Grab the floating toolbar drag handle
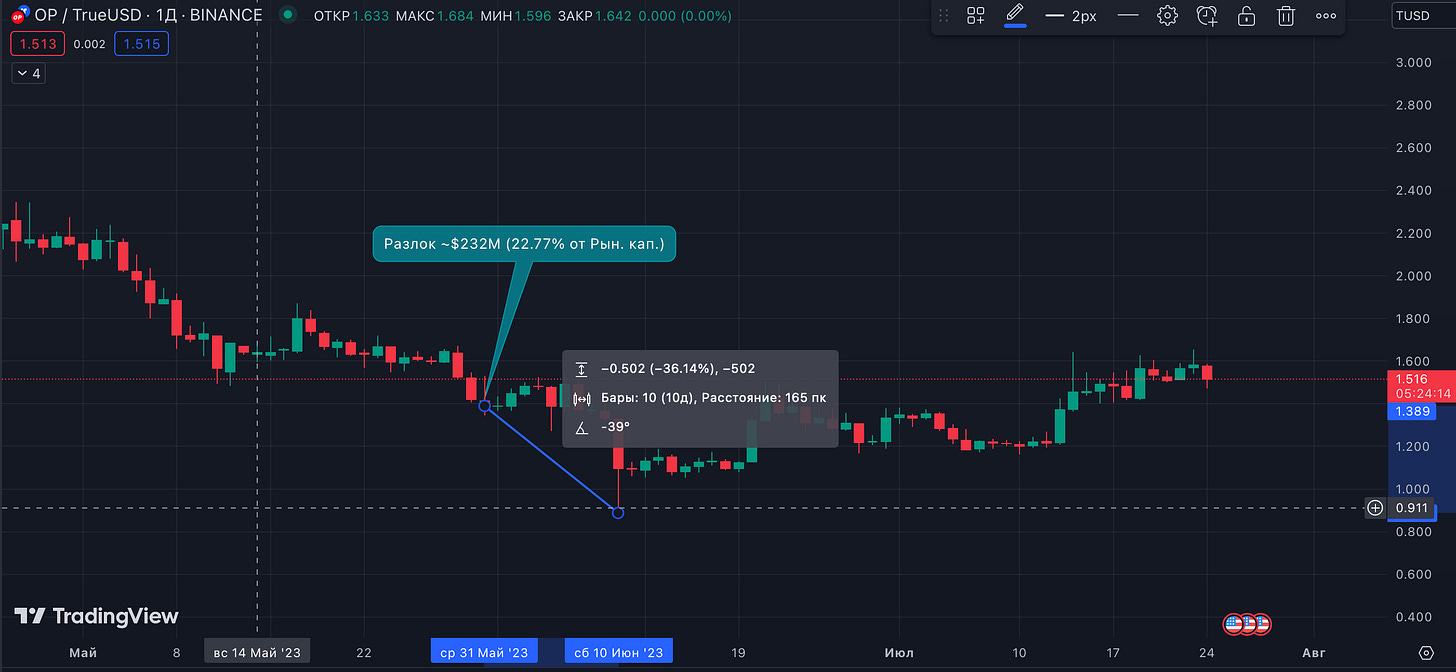1456x672 pixels. coord(943,15)
